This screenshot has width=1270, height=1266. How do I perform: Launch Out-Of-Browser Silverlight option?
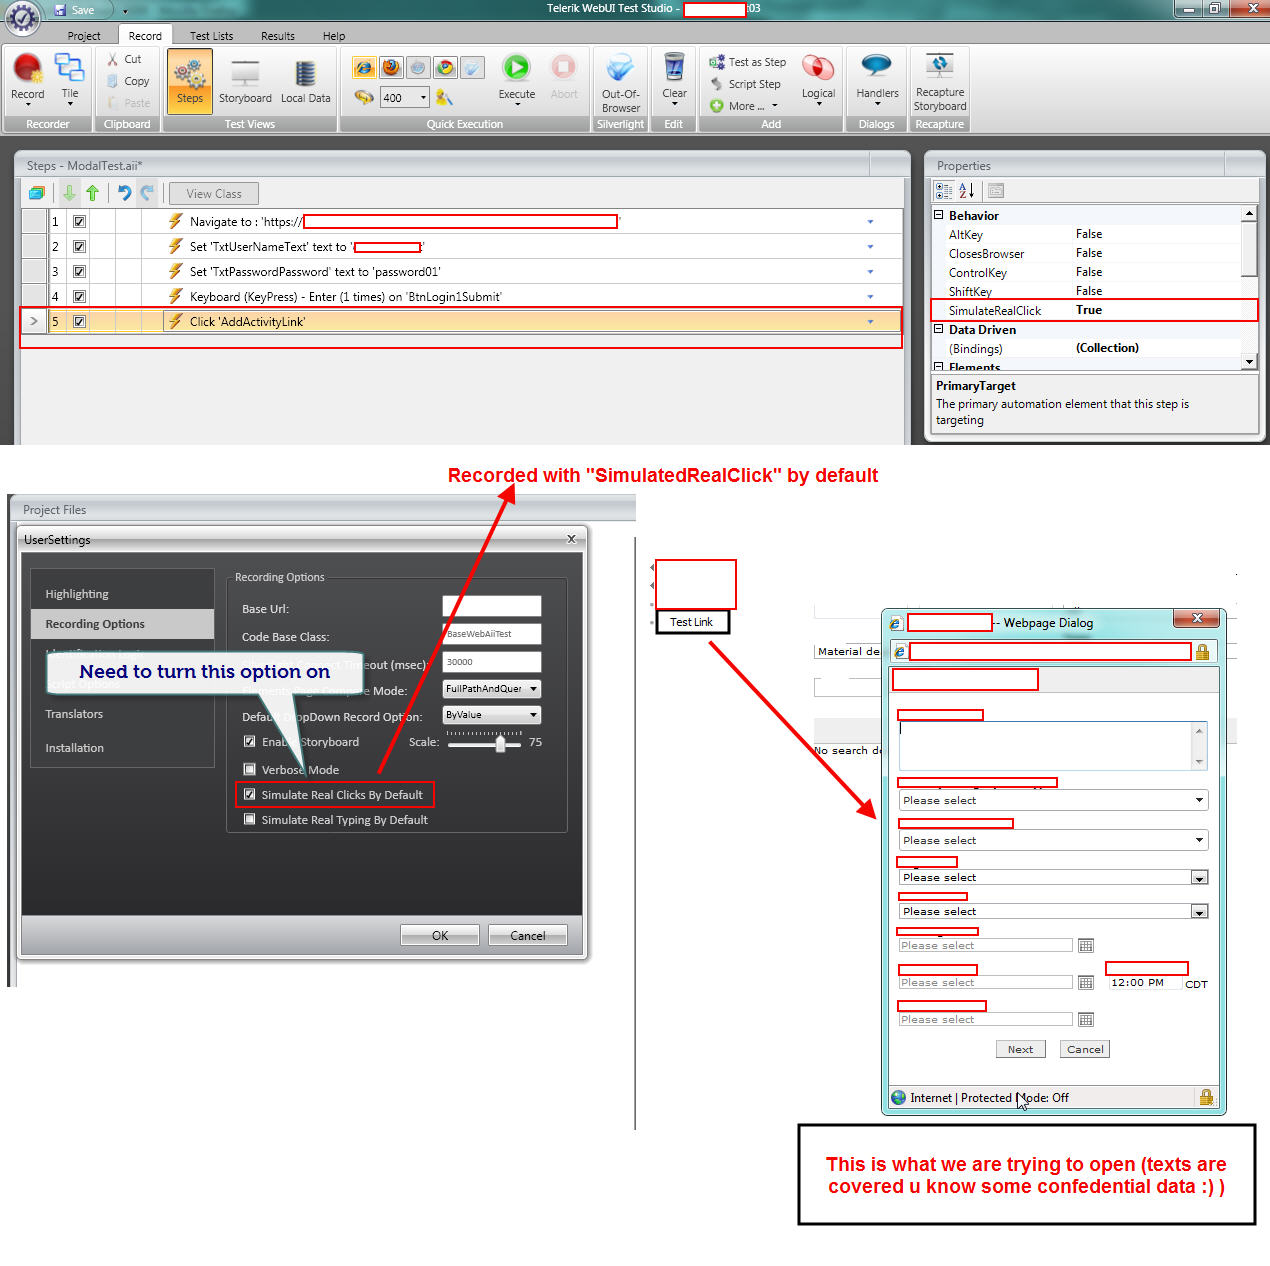click(x=621, y=82)
